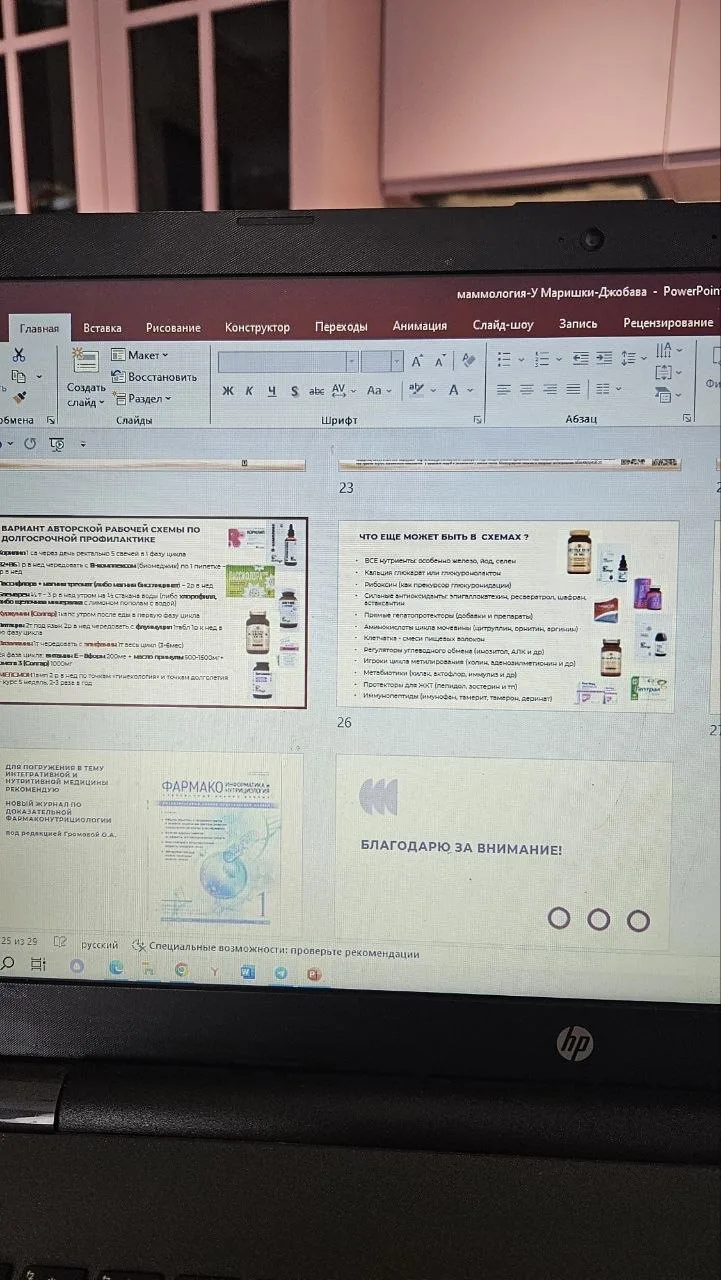Click the Cut scissors icon
Viewport: 721px width, 1280px height.
point(18,355)
